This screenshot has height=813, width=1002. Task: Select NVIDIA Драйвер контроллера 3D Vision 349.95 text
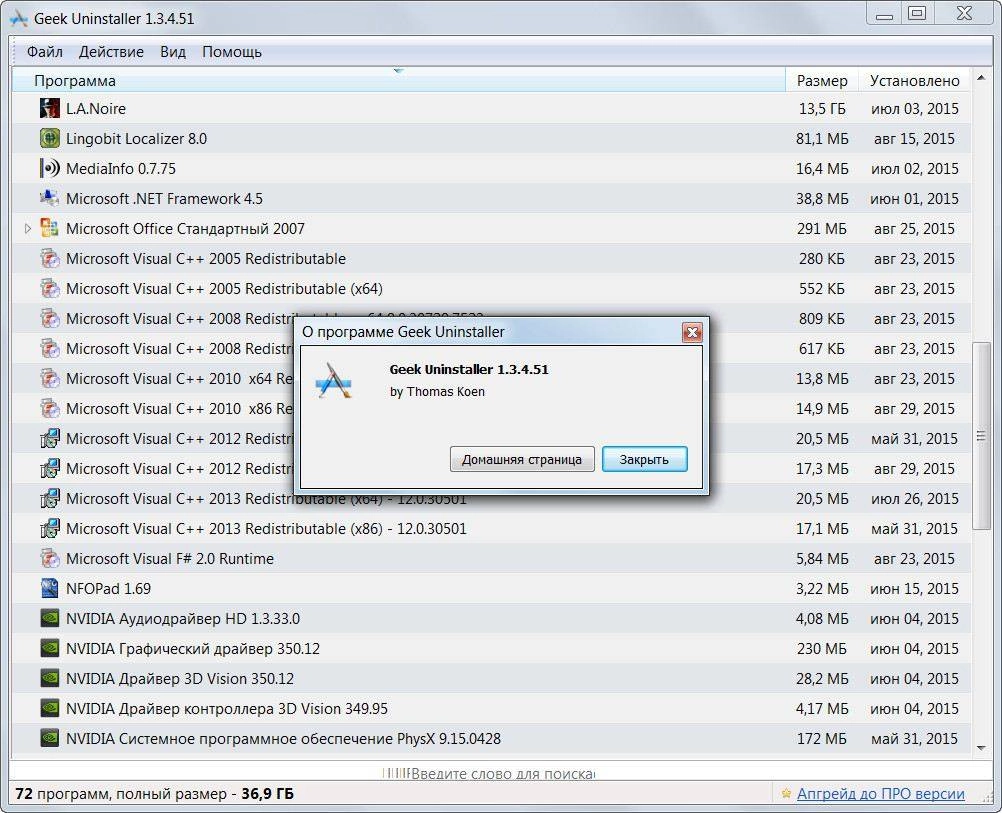coord(227,709)
